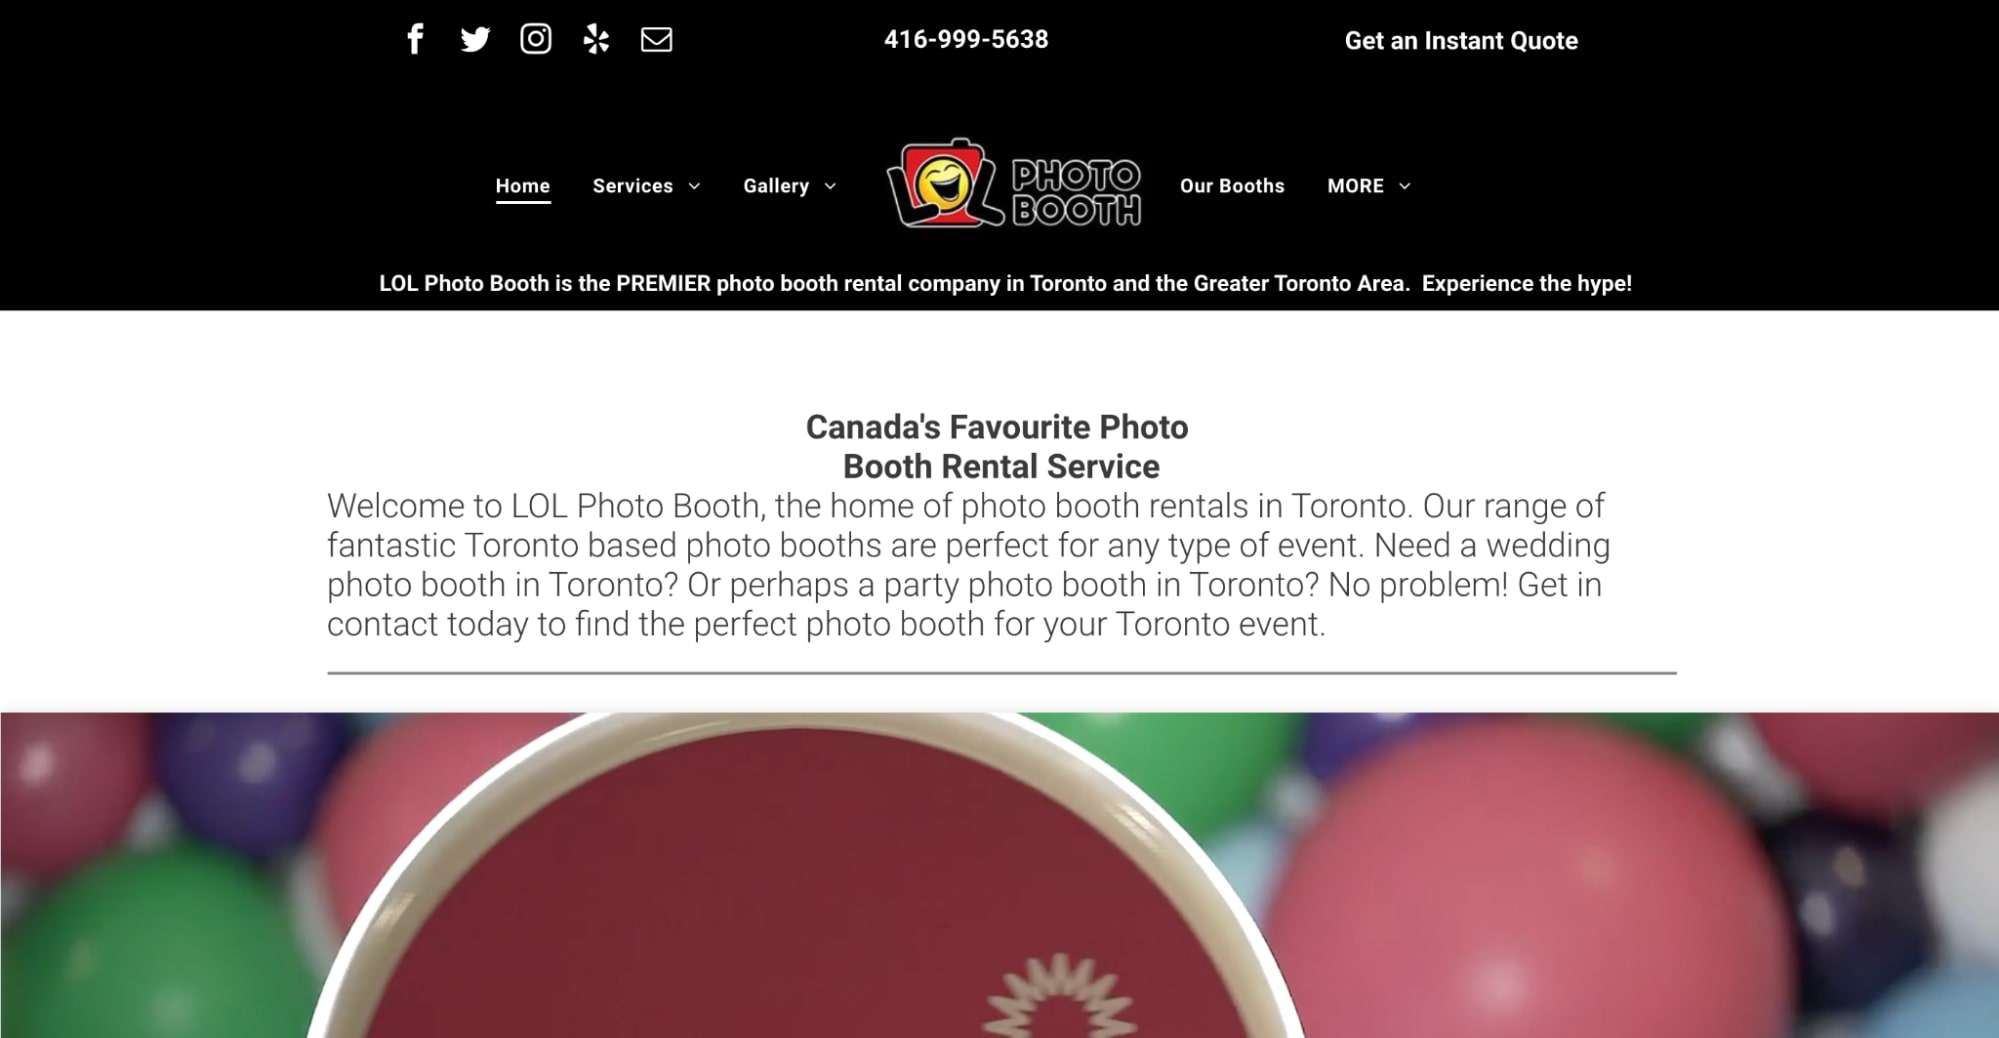
Task: Open the Services menu label
Action: (x=633, y=186)
